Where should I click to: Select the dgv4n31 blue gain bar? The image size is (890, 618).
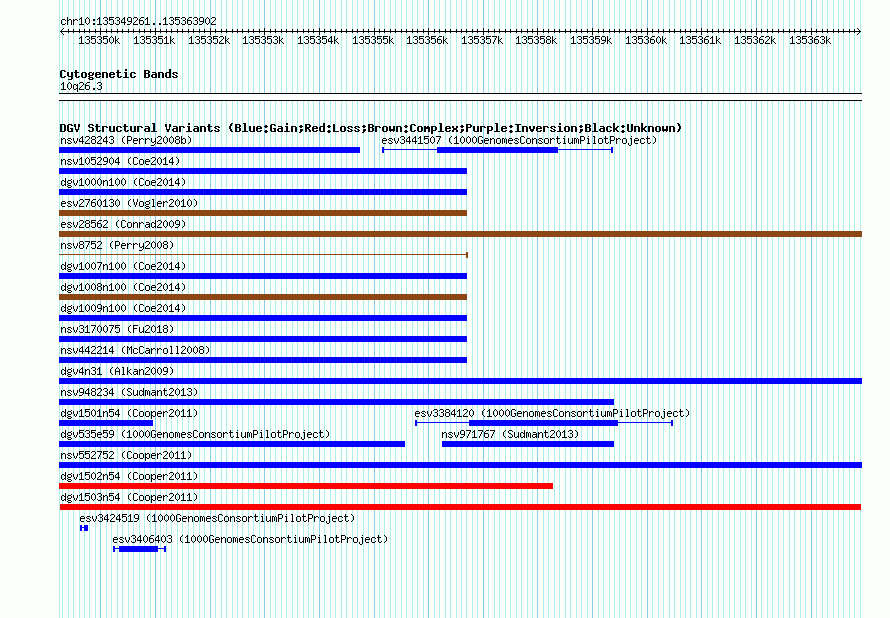[460, 381]
